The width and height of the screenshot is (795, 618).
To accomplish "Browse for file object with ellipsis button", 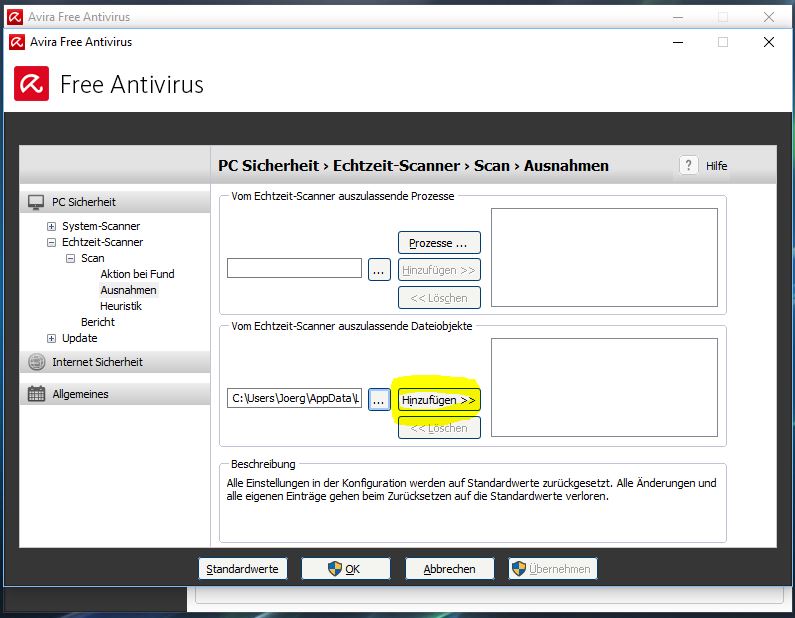I will pos(379,399).
